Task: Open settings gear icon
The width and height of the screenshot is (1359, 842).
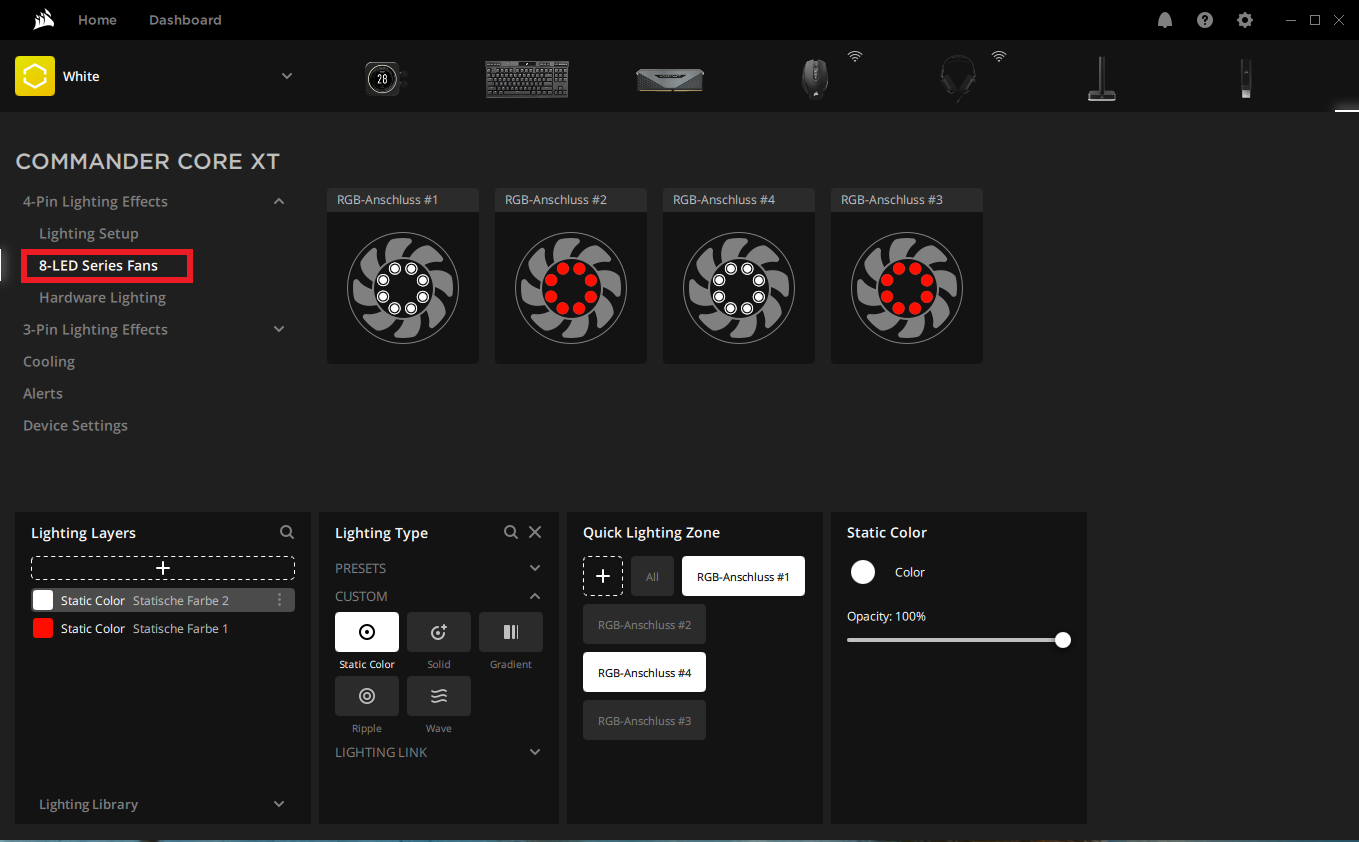Action: tap(1245, 20)
